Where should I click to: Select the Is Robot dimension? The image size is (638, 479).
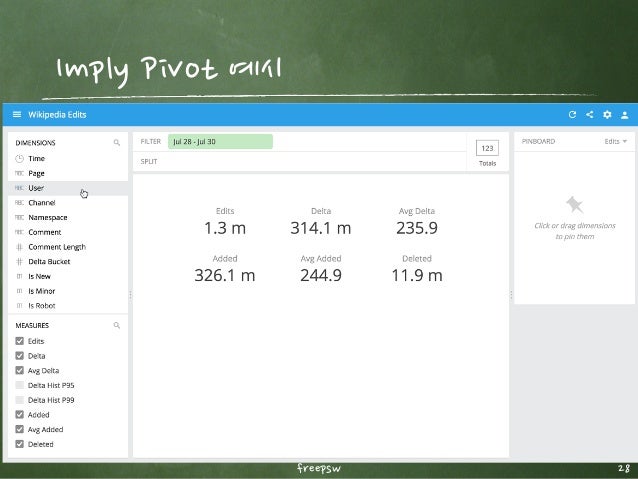[68, 306]
